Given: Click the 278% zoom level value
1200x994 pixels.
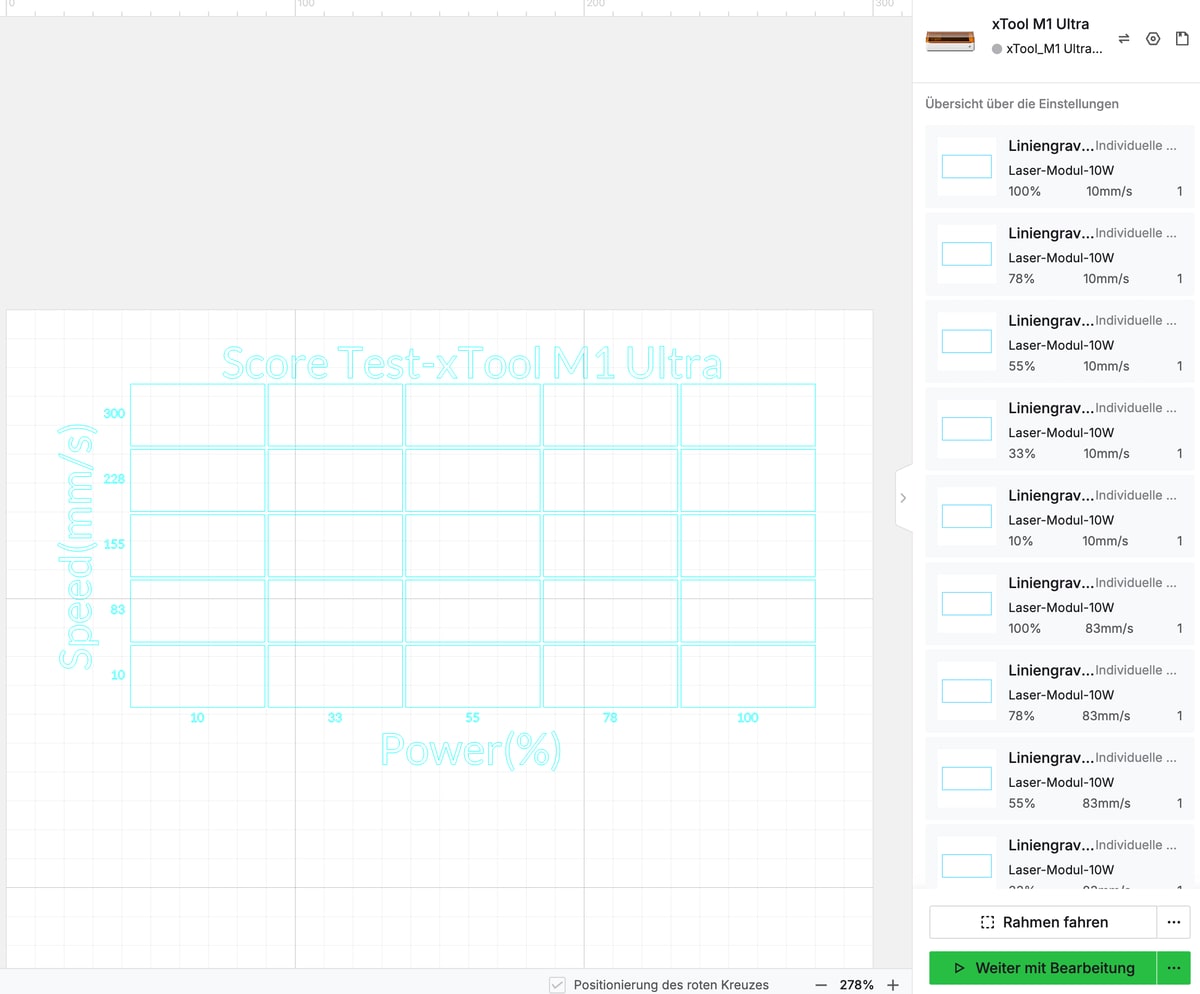Looking at the screenshot, I should [x=856, y=985].
